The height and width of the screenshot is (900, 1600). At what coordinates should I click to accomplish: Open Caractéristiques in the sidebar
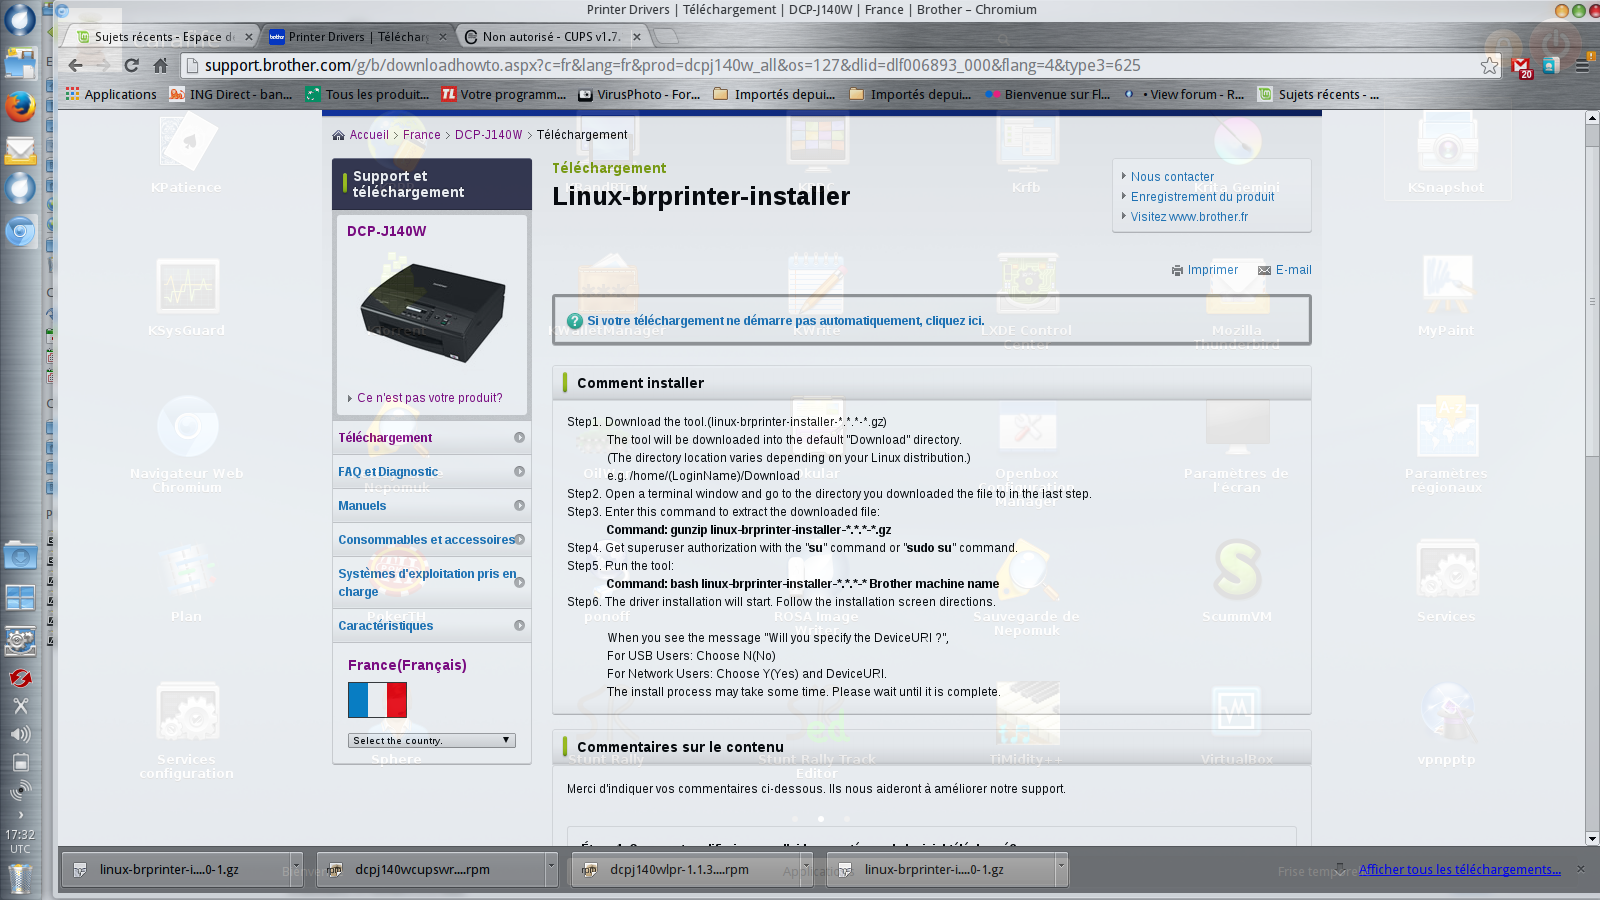(x=431, y=626)
